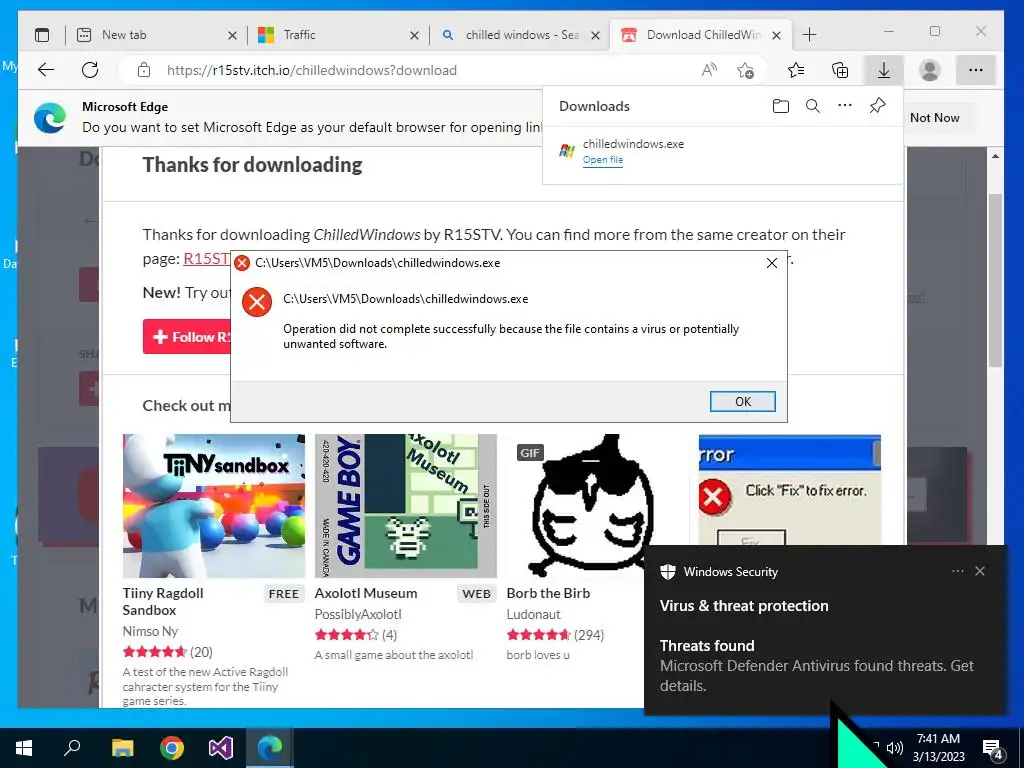Open a new tab with plus button
This screenshot has width=1024, height=768.
pyautogui.click(x=809, y=35)
